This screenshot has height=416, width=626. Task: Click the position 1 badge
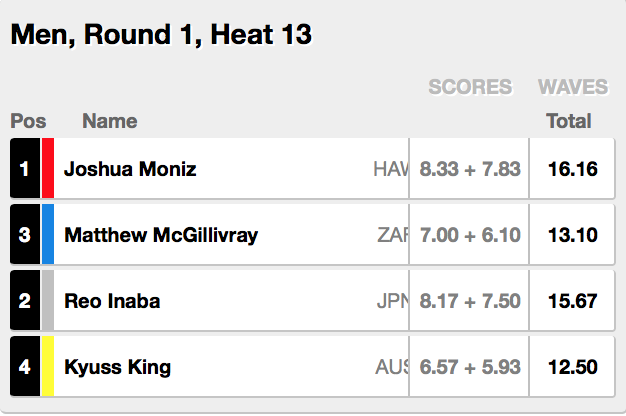pos(24,169)
